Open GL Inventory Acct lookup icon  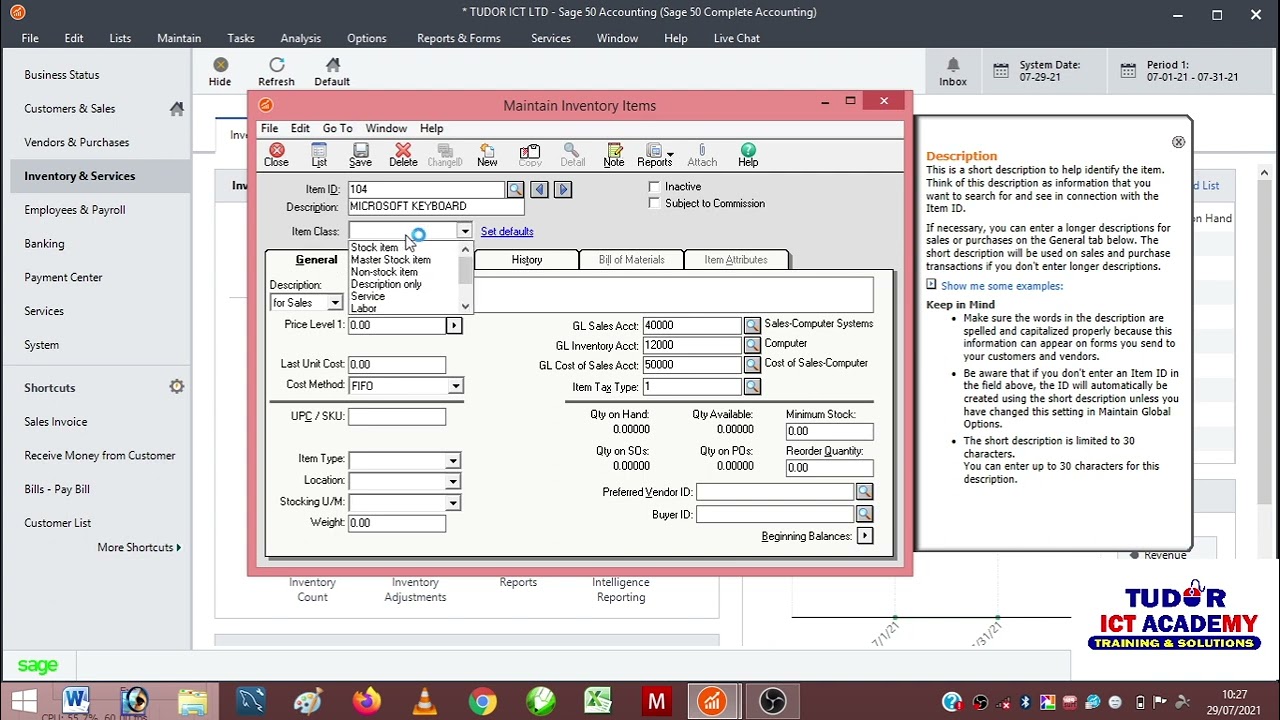tap(752, 345)
